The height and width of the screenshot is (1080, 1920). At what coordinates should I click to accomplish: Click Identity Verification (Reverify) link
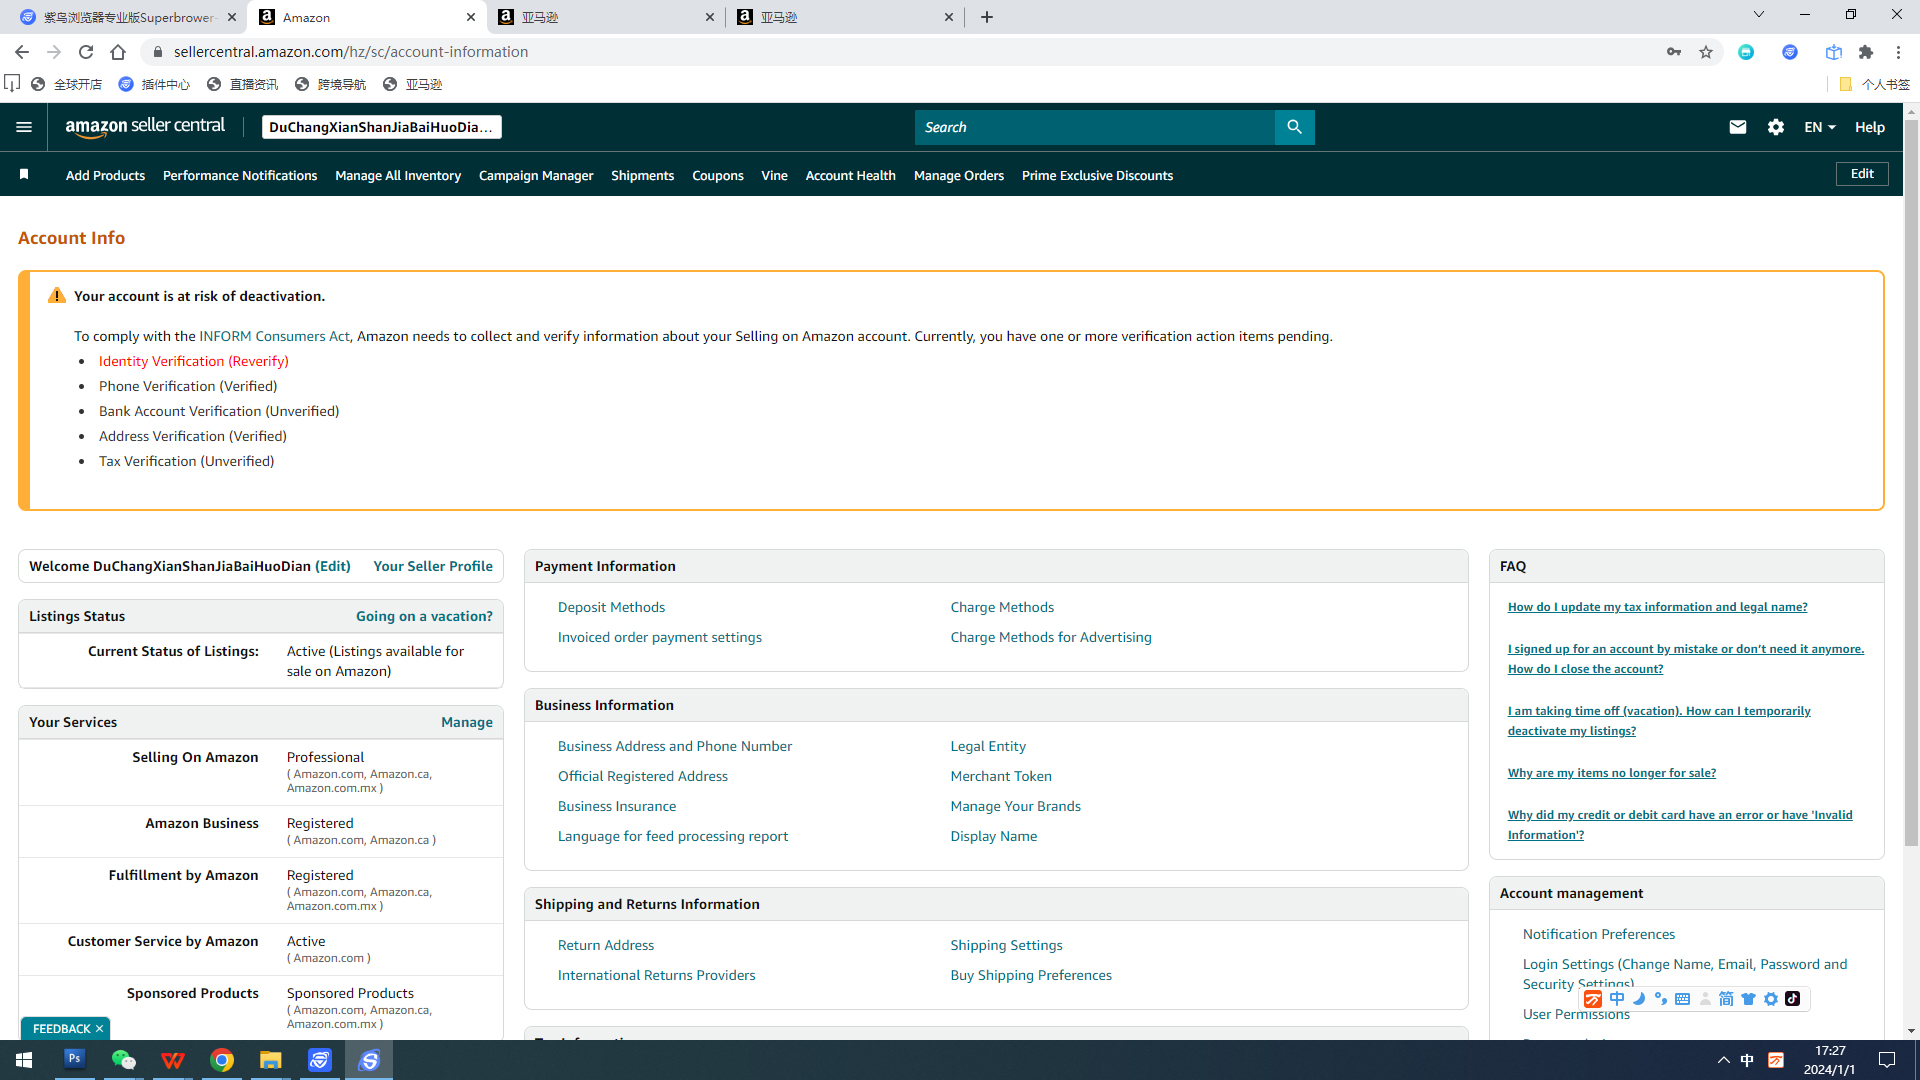(x=193, y=361)
